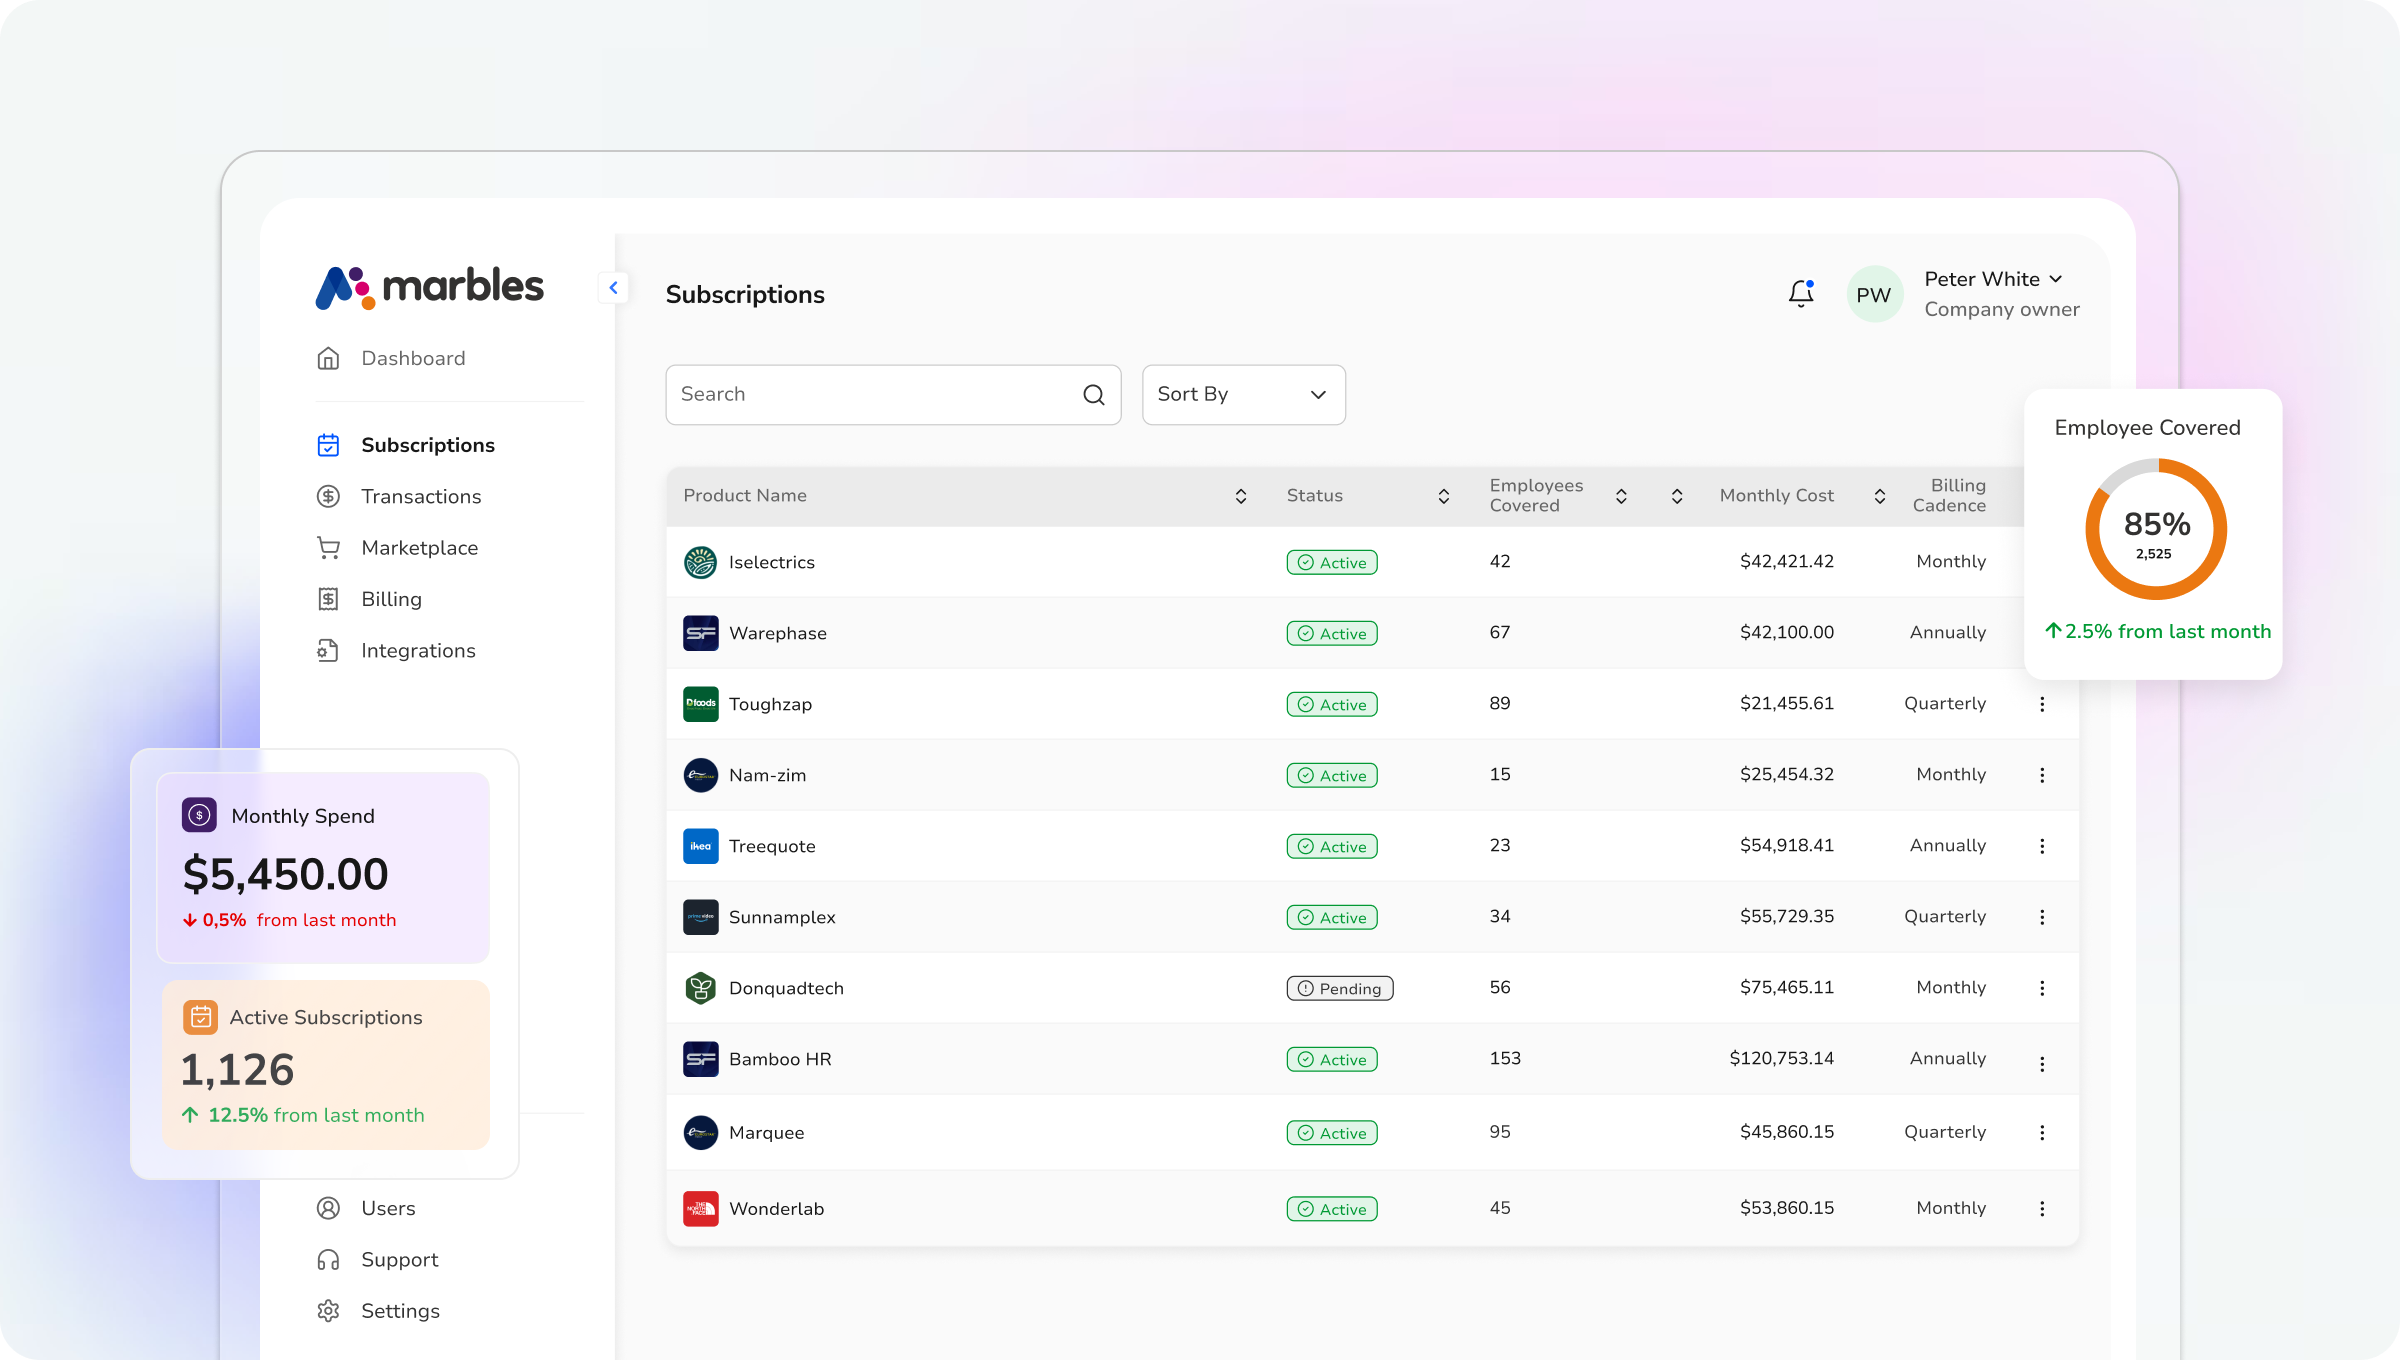
Task: Open row options for Donquadtech
Action: pyautogui.click(x=2042, y=988)
